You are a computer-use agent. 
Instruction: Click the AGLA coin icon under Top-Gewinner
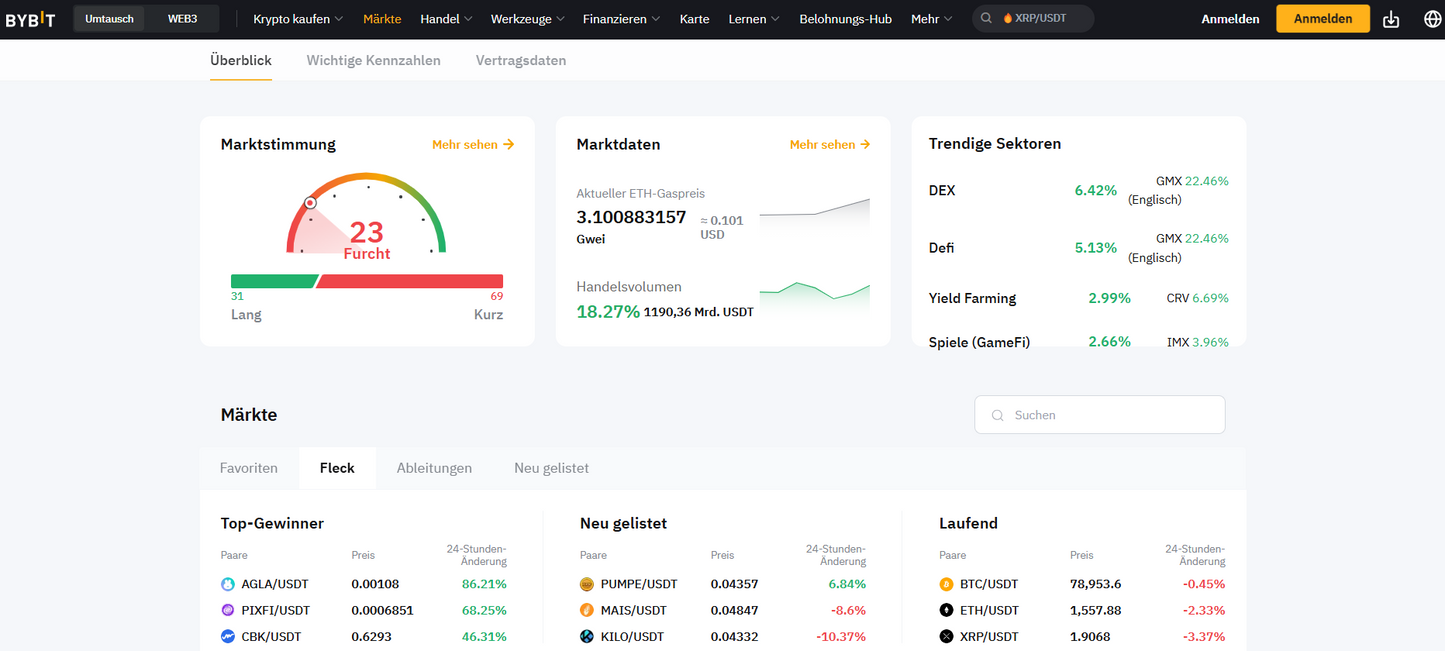click(x=228, y=584)
